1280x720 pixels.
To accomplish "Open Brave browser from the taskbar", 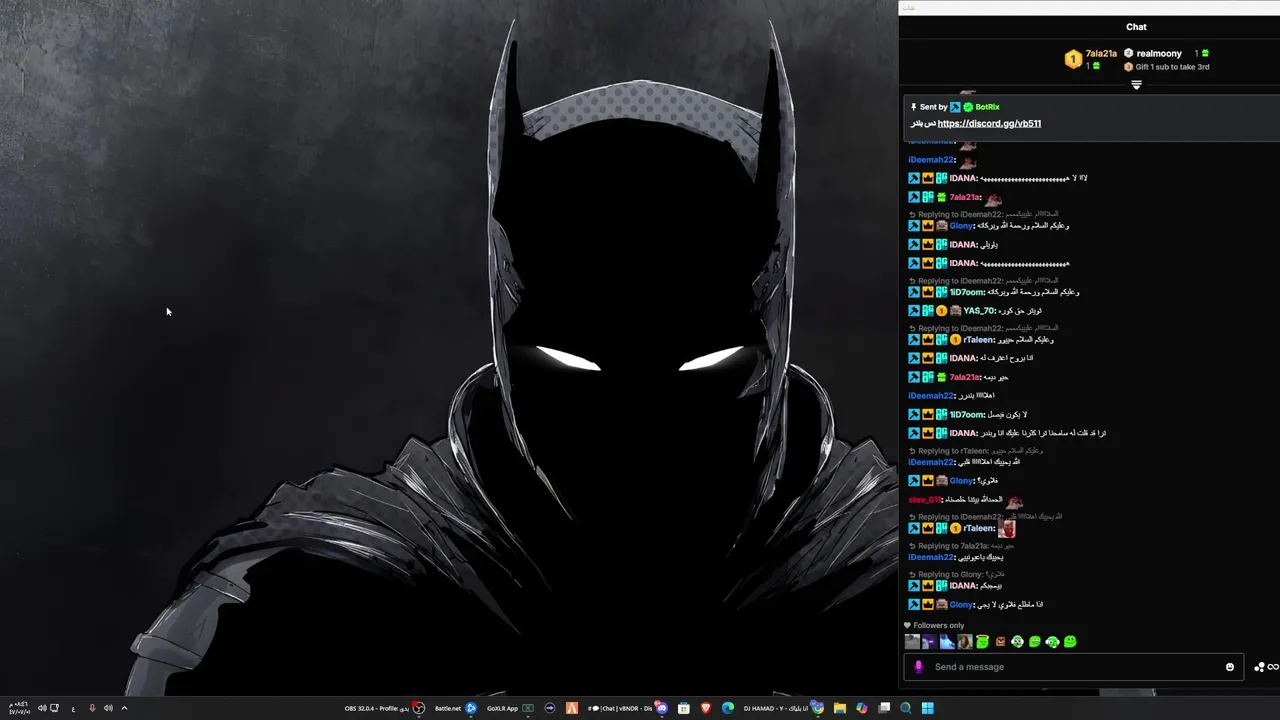I will (x=705, y=708).
